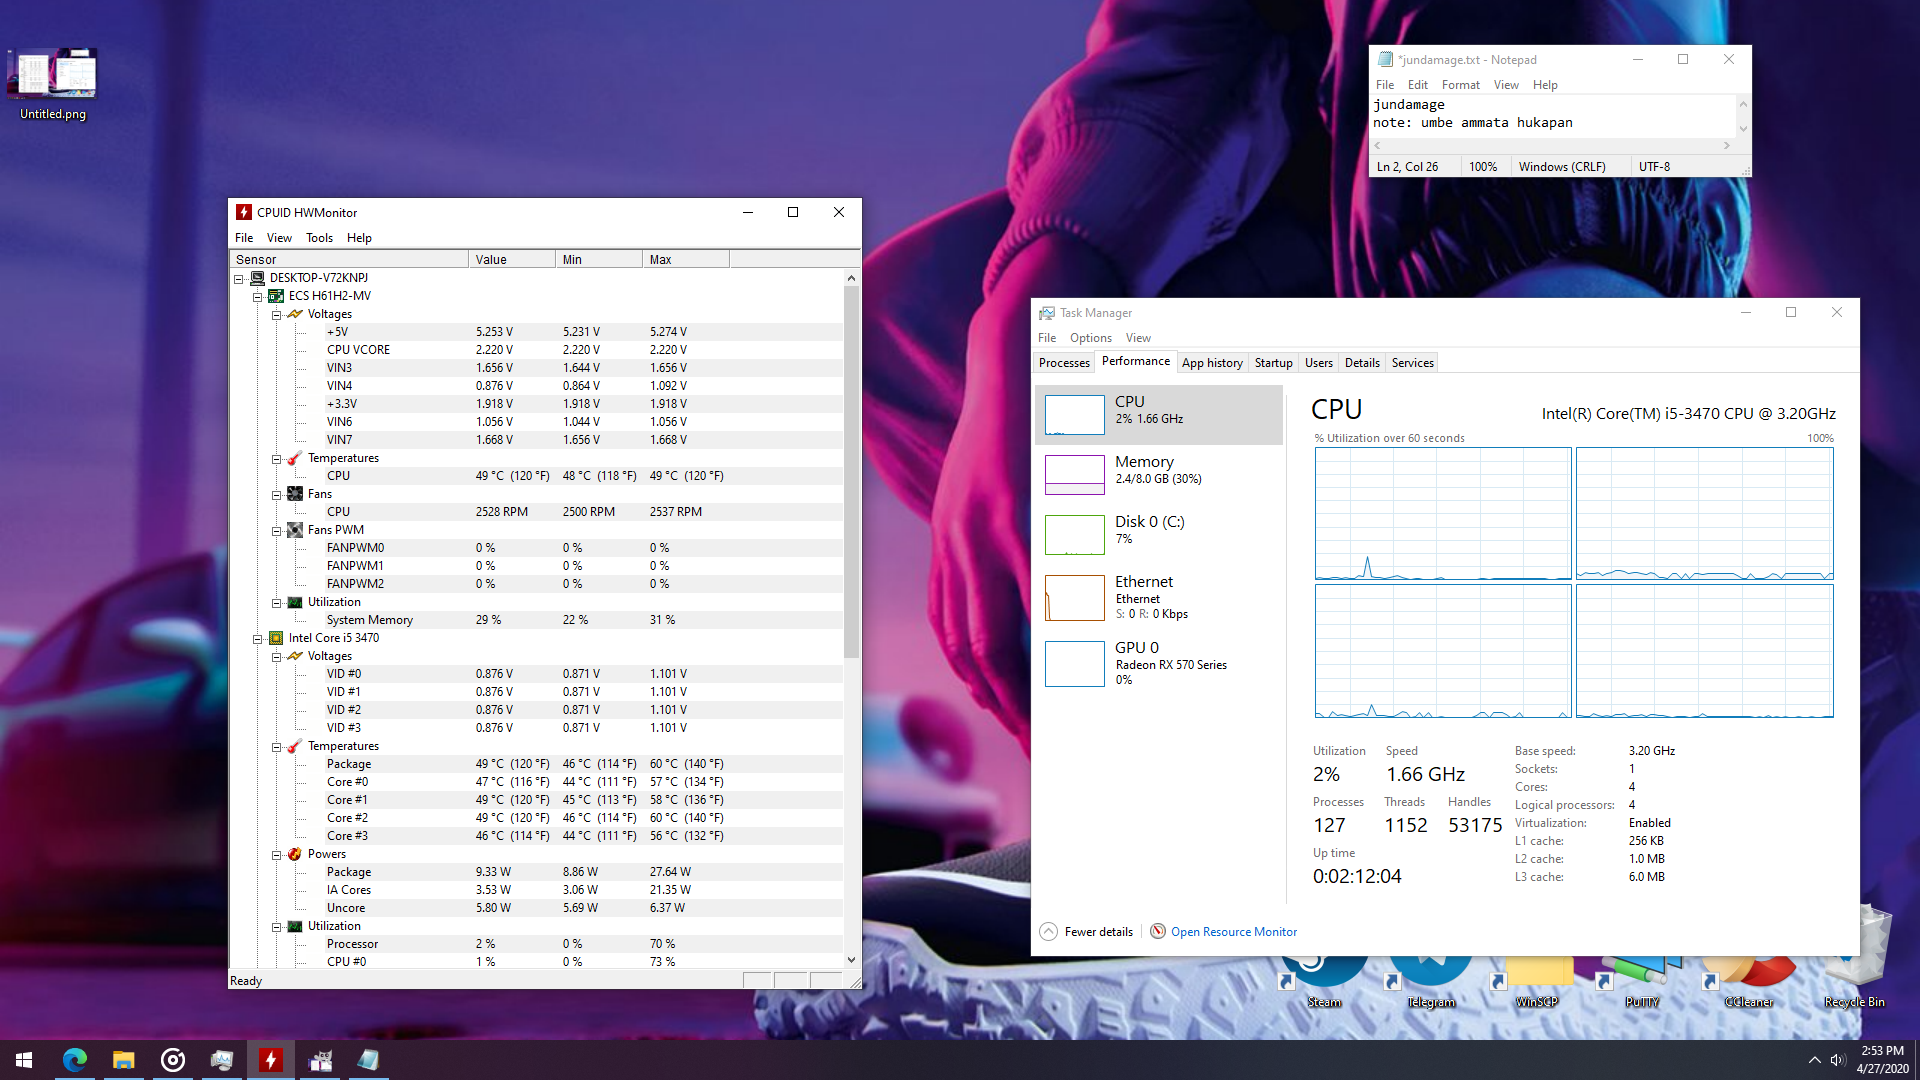The image size is (1920, 1080).
Task: Open the Options menu in Task Manager
Action: (1090, 338)
